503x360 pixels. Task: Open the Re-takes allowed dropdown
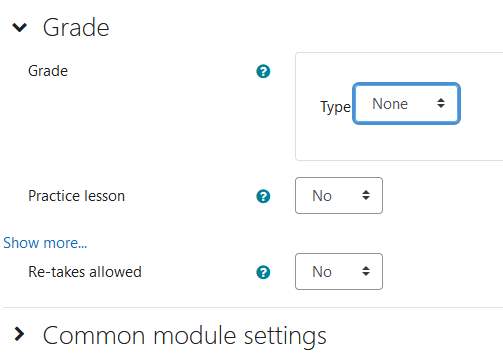pyautogui.click(x=339, y=272)
